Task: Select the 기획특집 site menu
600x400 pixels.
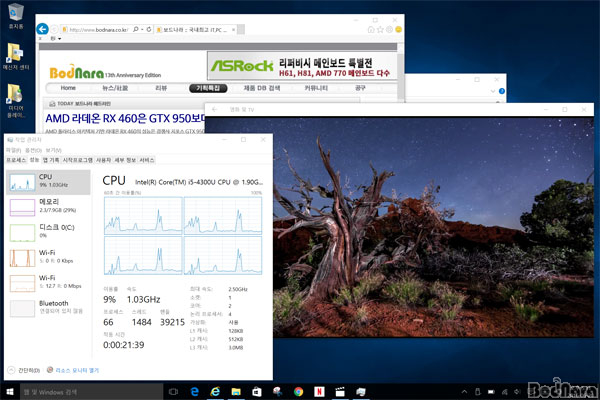Action: click(x=208, y=88)
